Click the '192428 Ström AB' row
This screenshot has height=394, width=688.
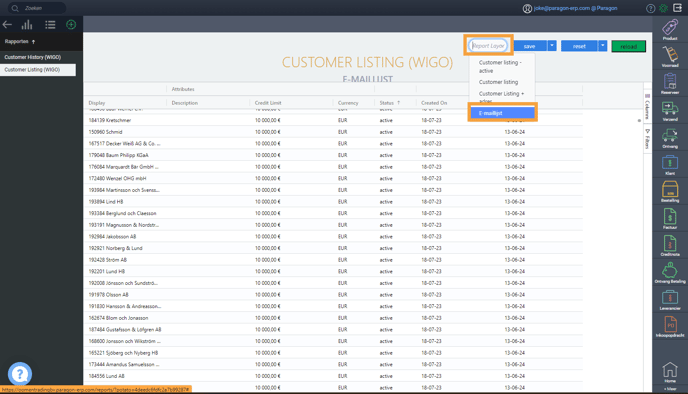(x=333, y=260)
